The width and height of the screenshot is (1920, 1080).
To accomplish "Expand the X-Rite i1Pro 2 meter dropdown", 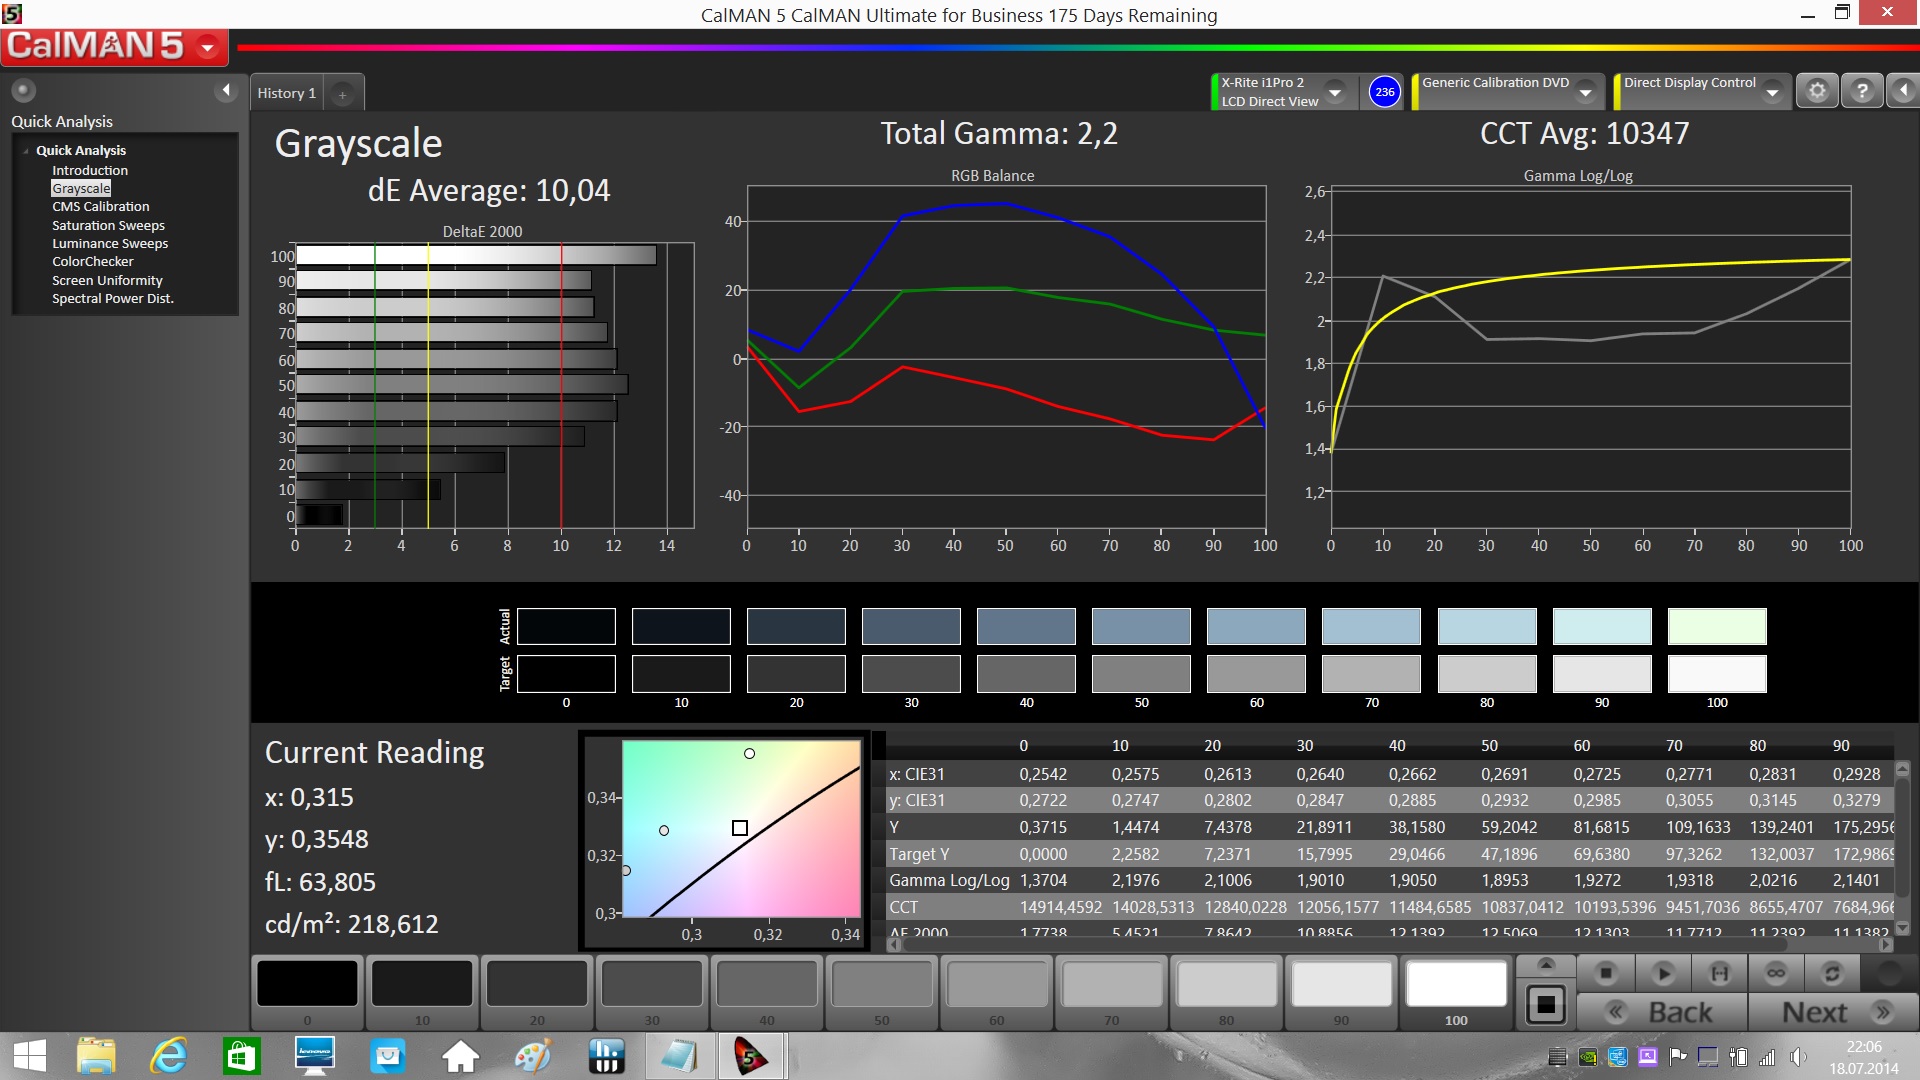I will coord(1335,92).
